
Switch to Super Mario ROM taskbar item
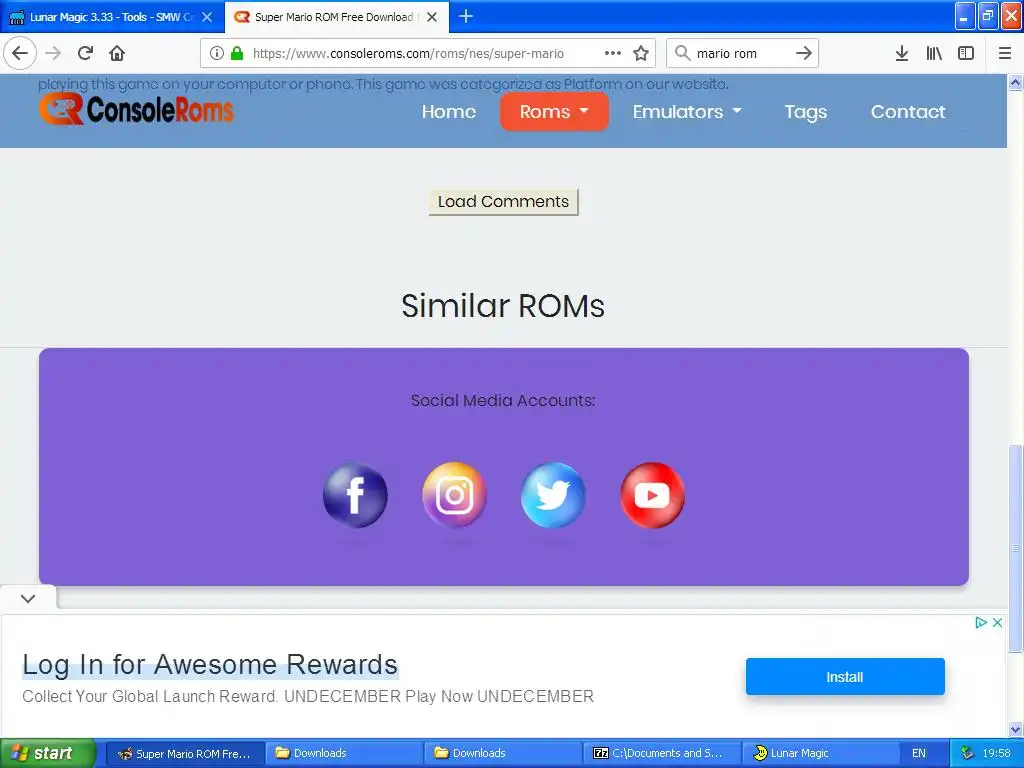(185, 754)
